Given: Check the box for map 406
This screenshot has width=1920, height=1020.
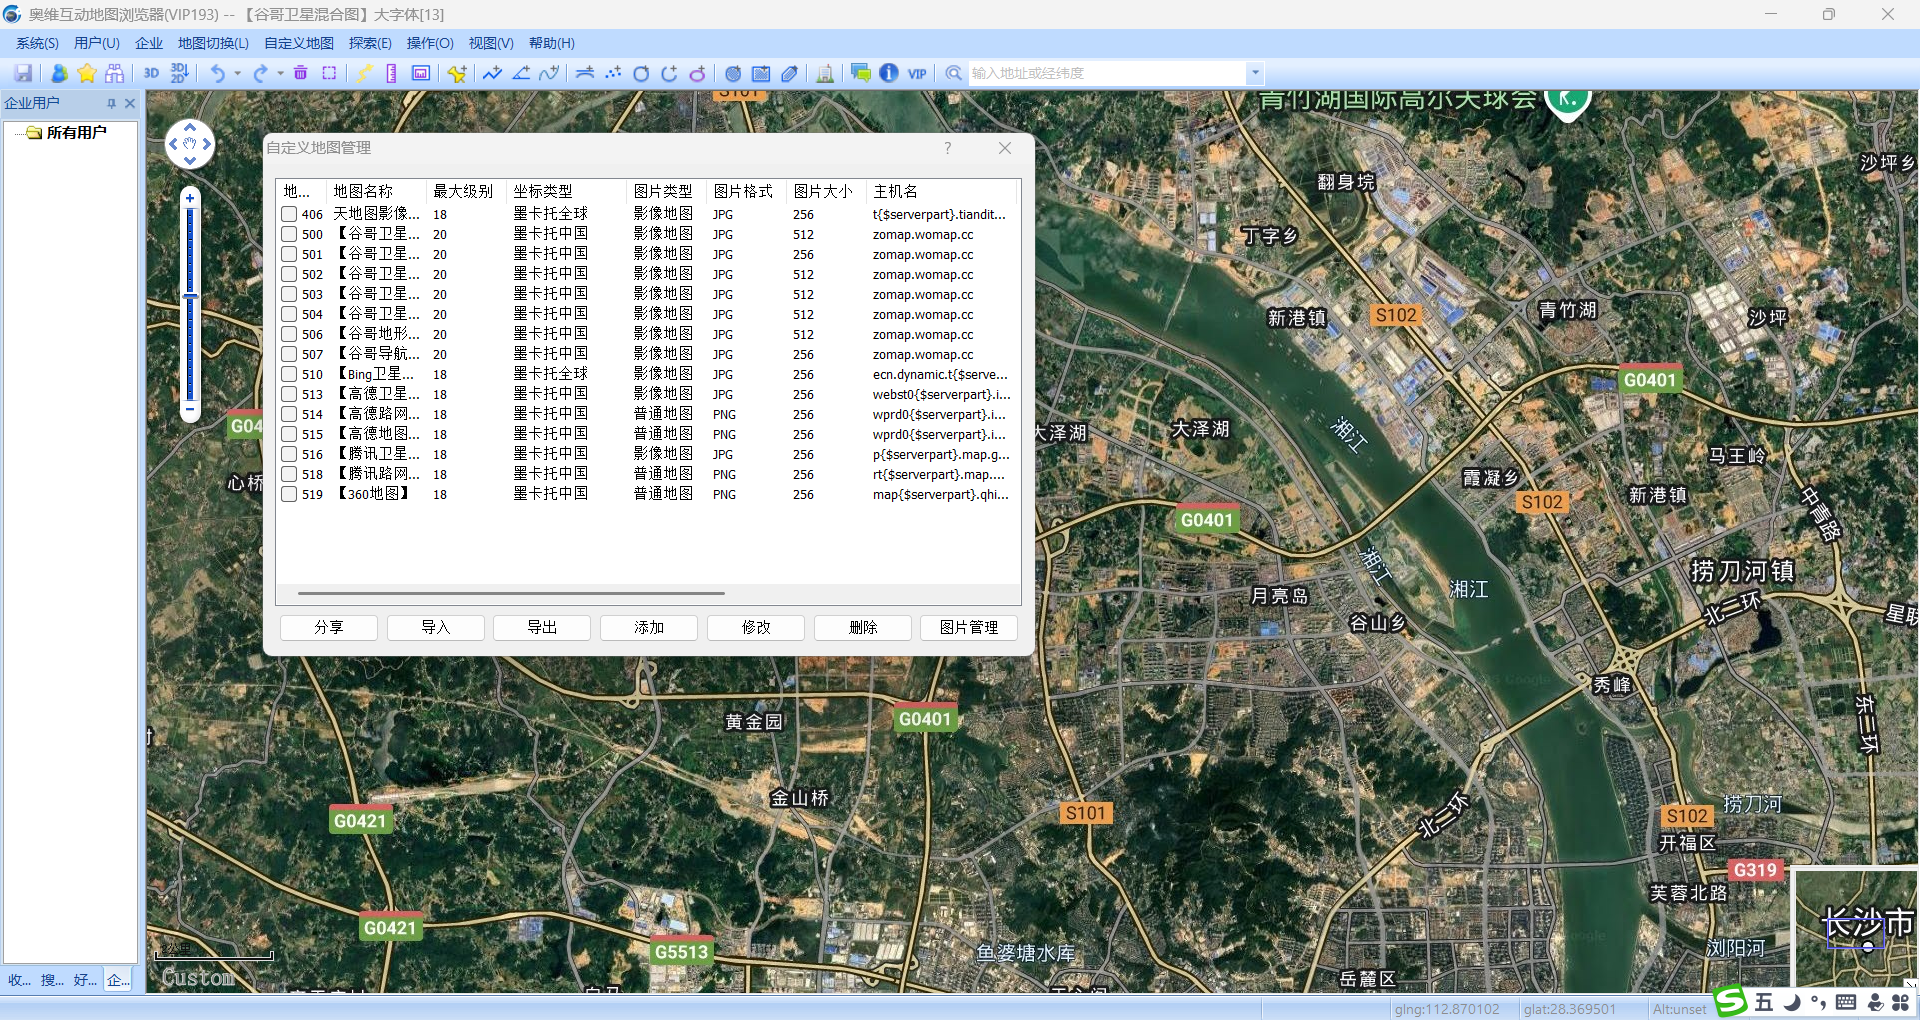Looking at the screenshot, I should 289,214.
